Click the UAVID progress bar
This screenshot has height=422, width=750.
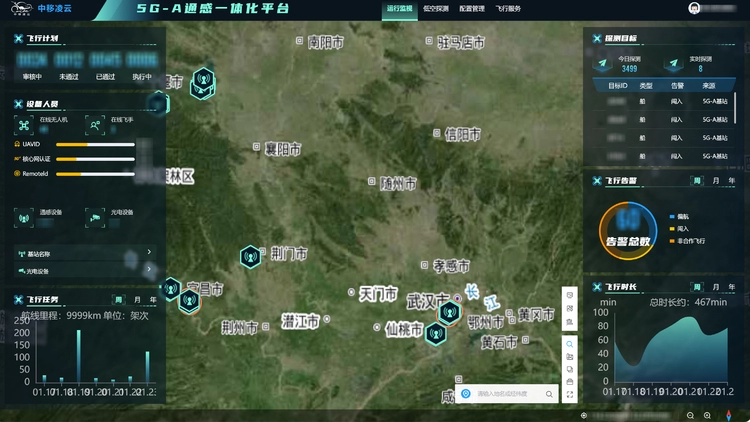point(95,144)
